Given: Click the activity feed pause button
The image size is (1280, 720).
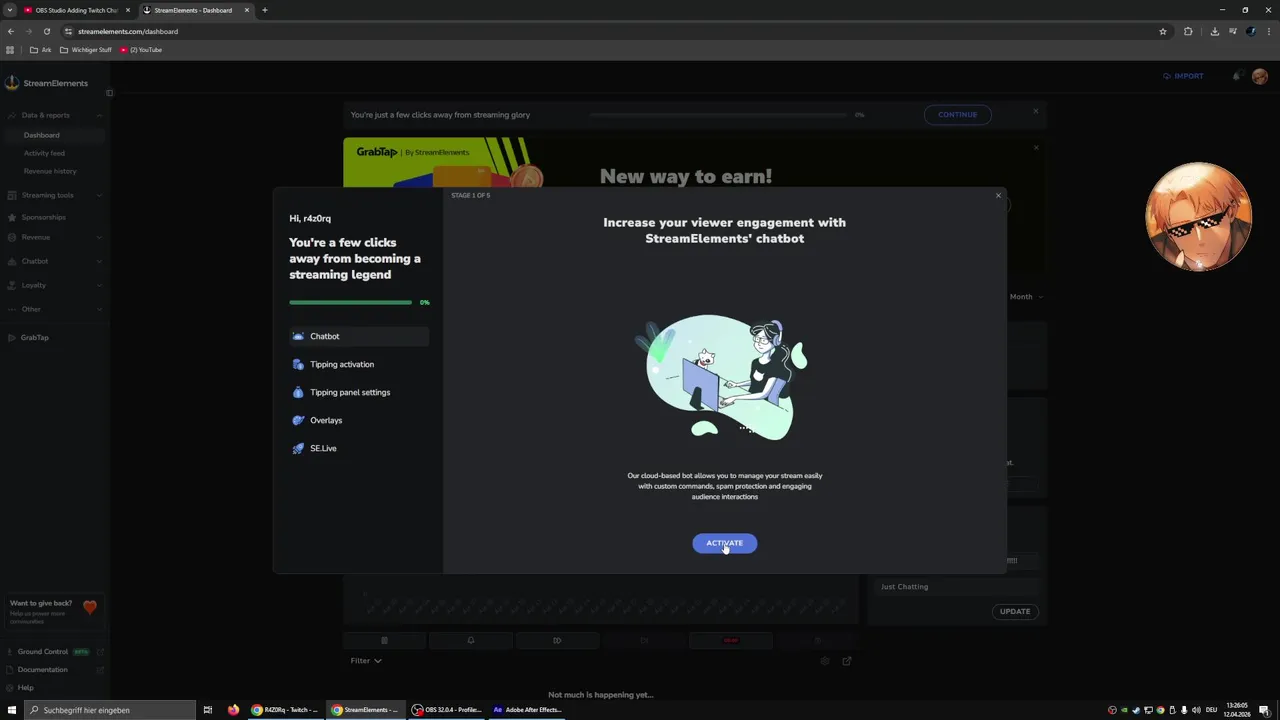Looking at the screenshot, I should click(384, 640).
